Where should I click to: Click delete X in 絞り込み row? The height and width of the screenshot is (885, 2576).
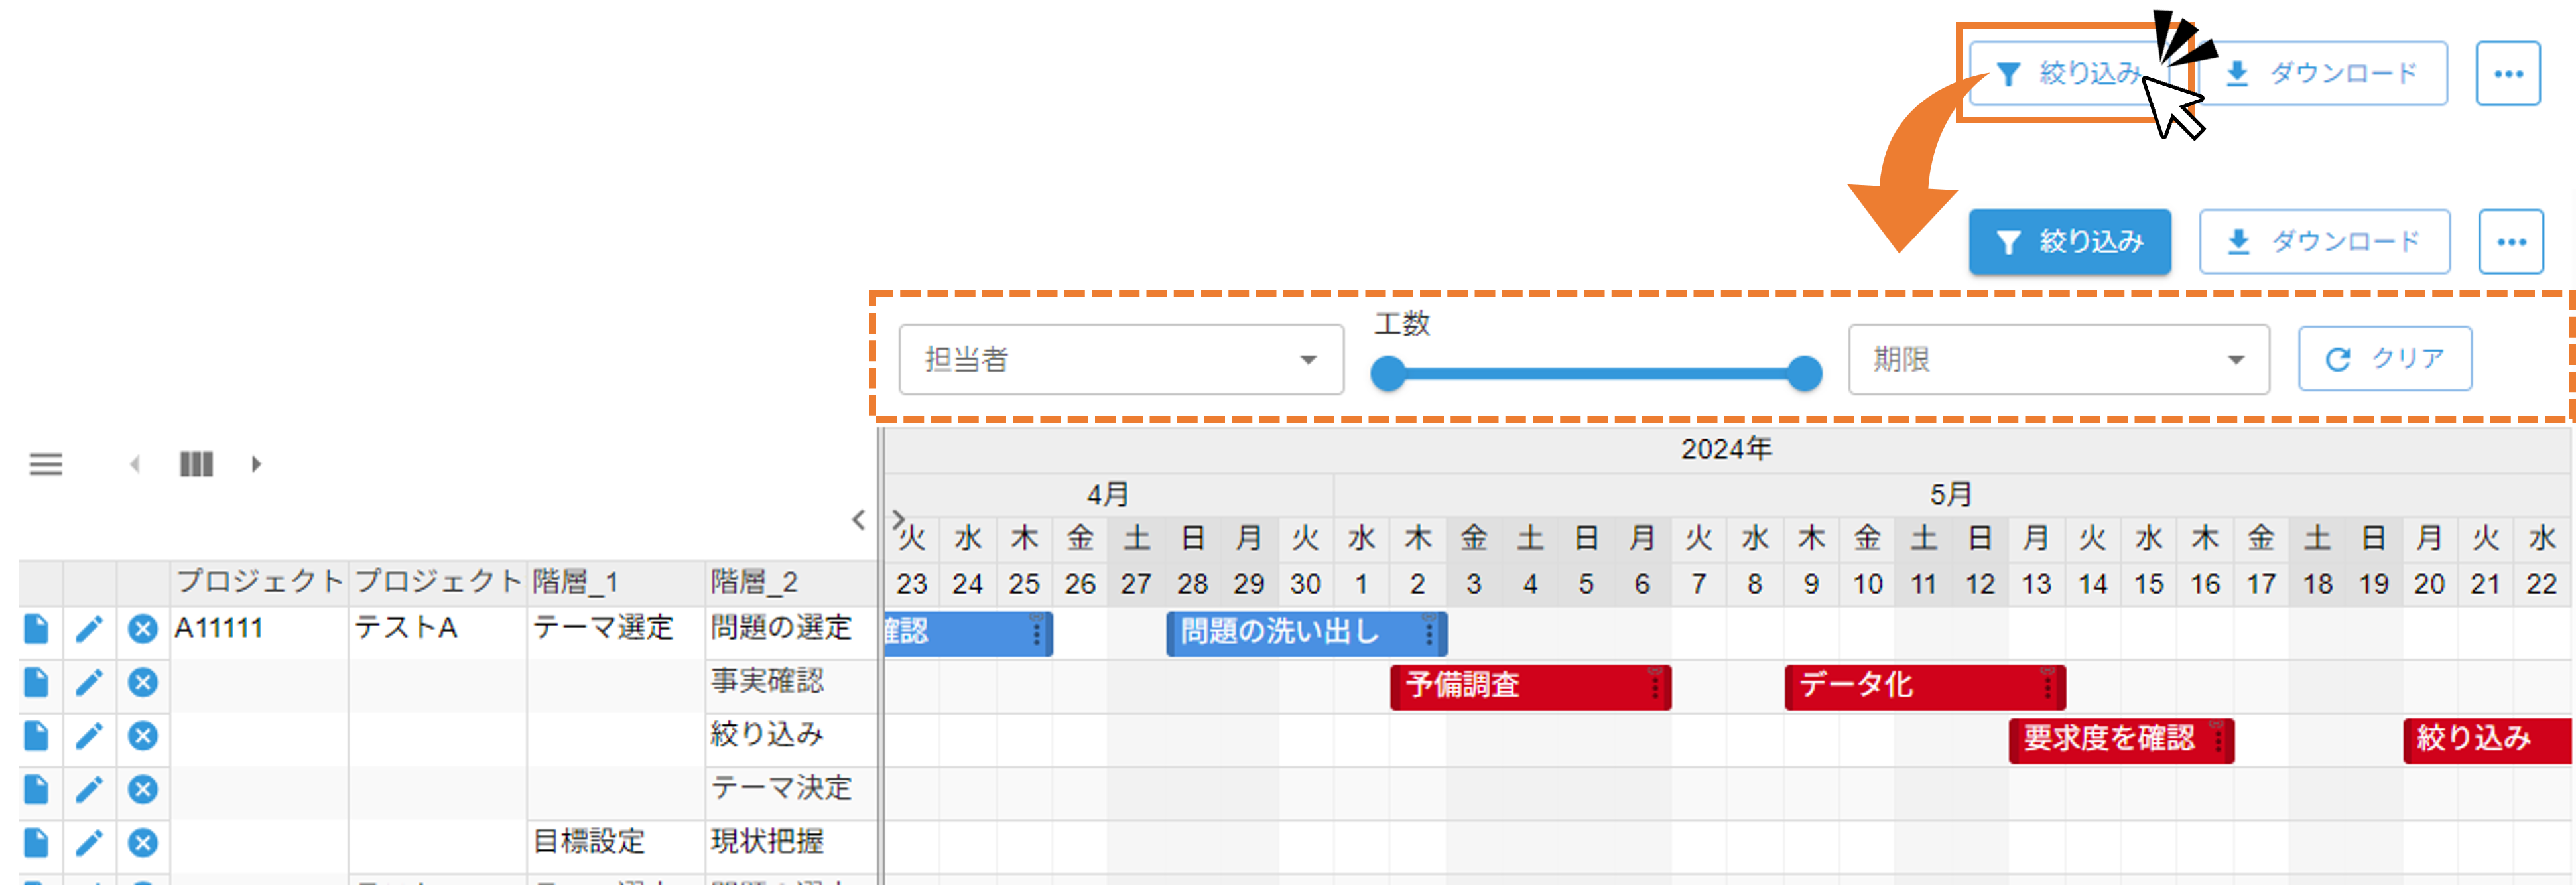[x=143, y=736]
